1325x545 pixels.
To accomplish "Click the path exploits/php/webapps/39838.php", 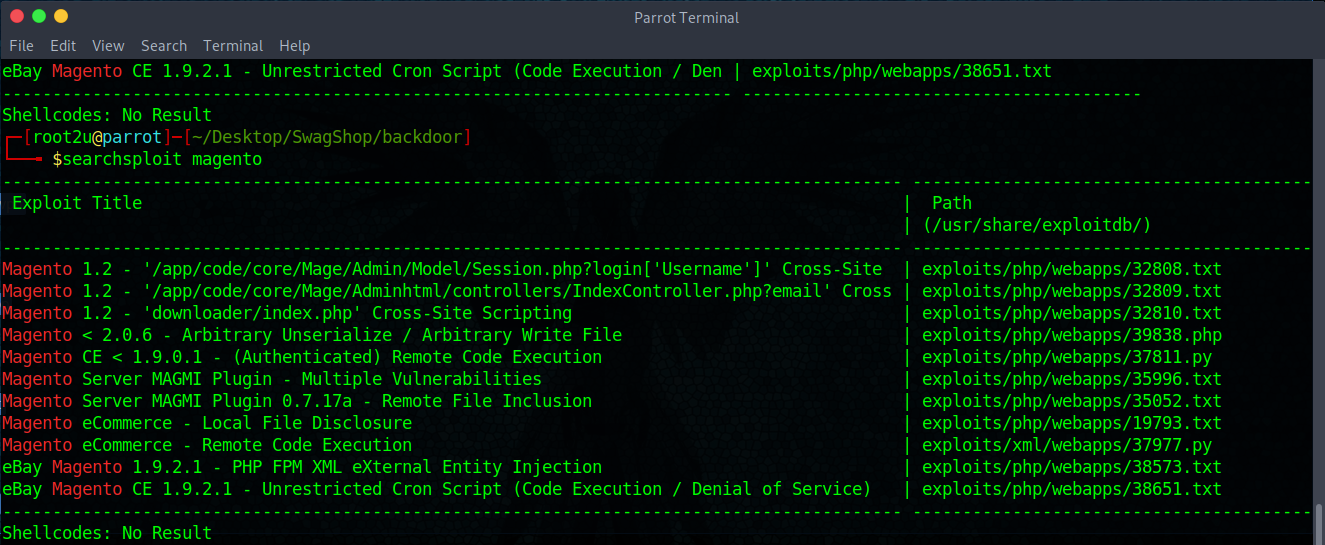I will coord(1072,335).
